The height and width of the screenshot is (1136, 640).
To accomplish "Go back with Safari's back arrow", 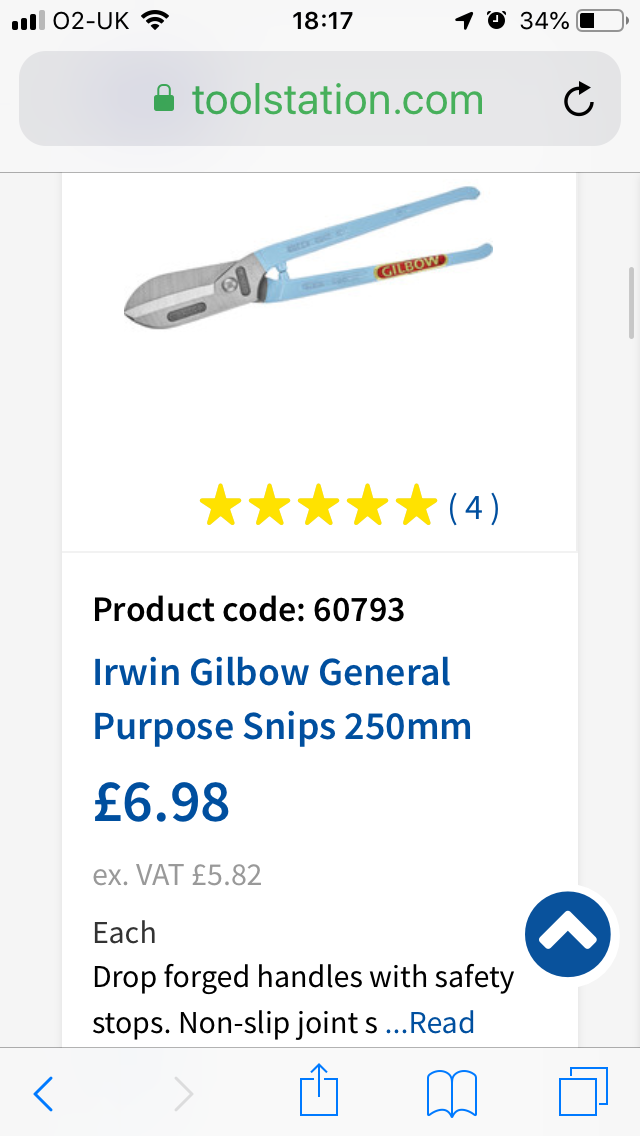I will tap(43, 1094).
